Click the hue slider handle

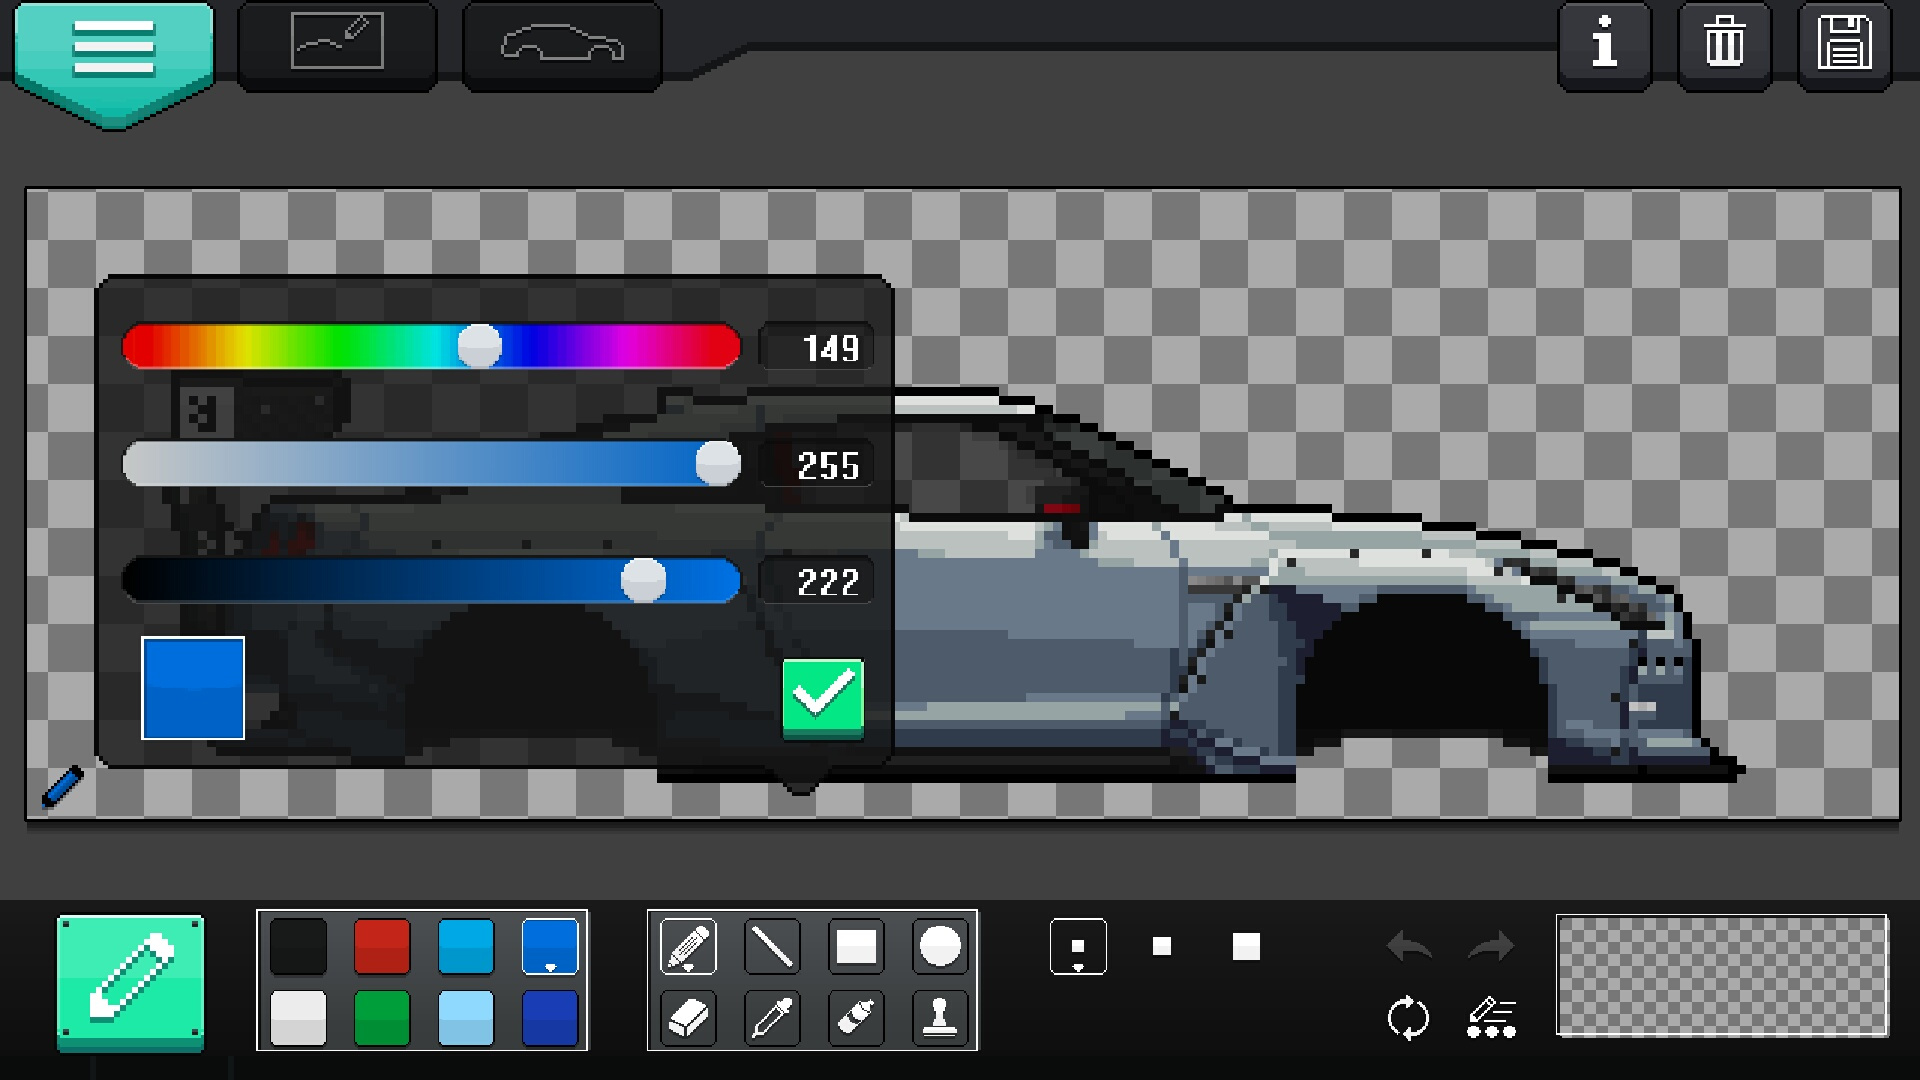480,346
